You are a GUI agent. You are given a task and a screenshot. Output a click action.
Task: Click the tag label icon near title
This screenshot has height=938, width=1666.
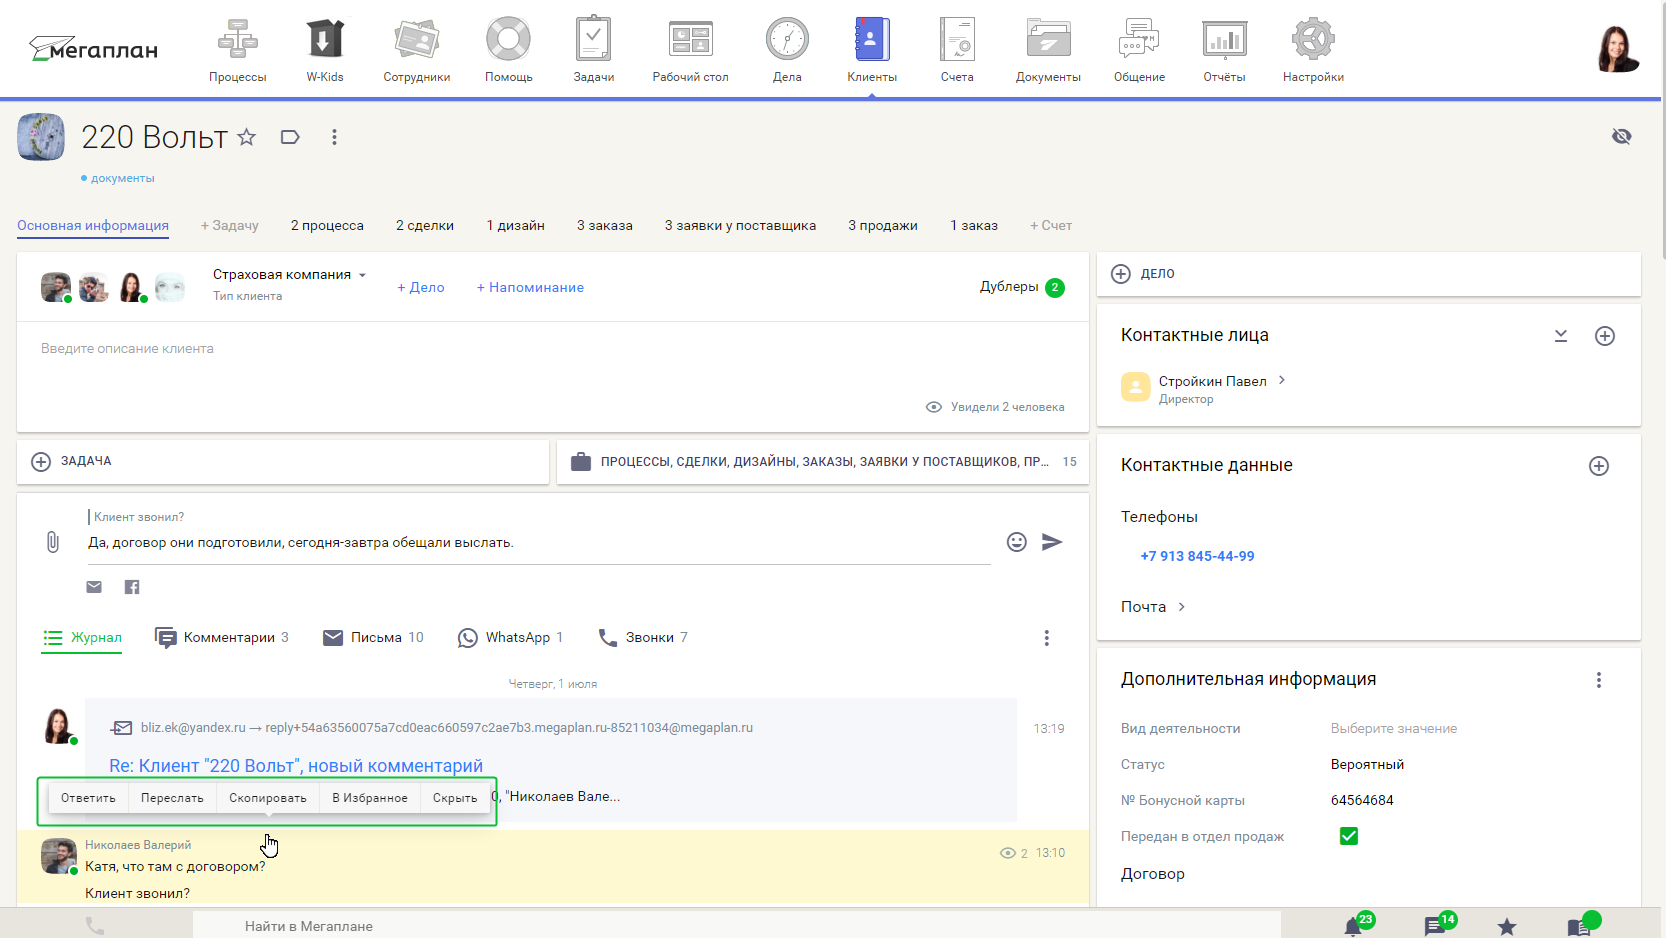(290, 137)
